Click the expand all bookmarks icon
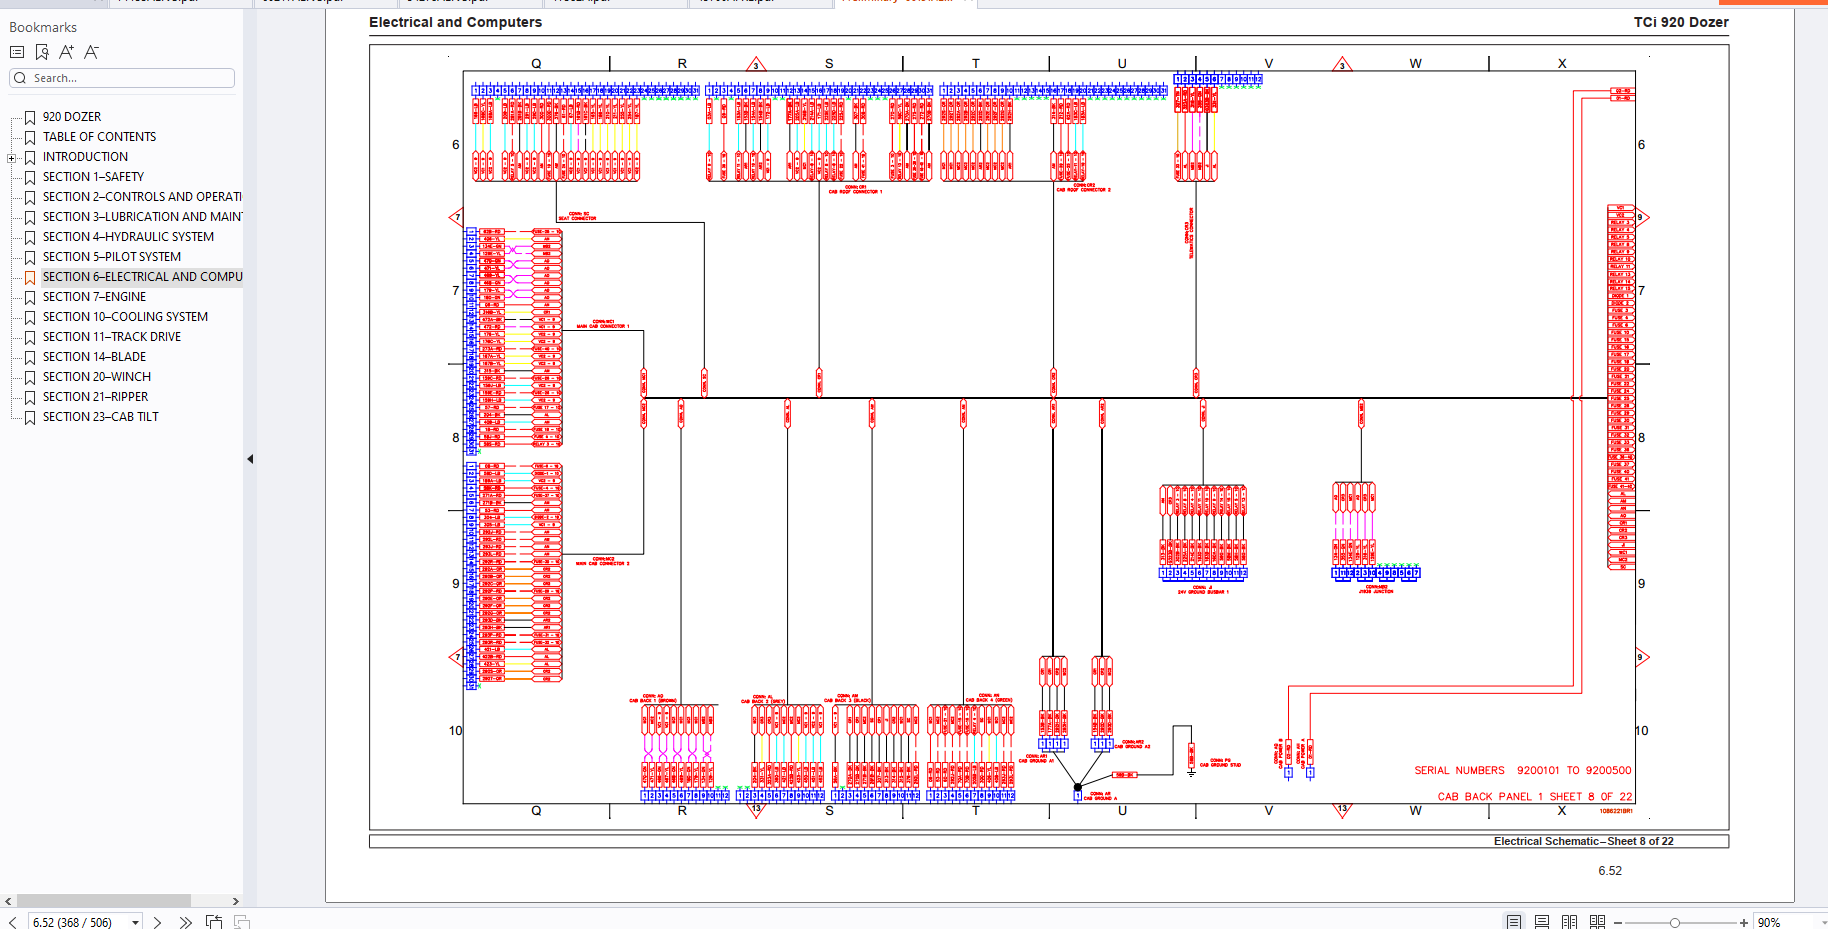Image resolution: width=1828 pixels, height=929 pixels. (17, 52)
